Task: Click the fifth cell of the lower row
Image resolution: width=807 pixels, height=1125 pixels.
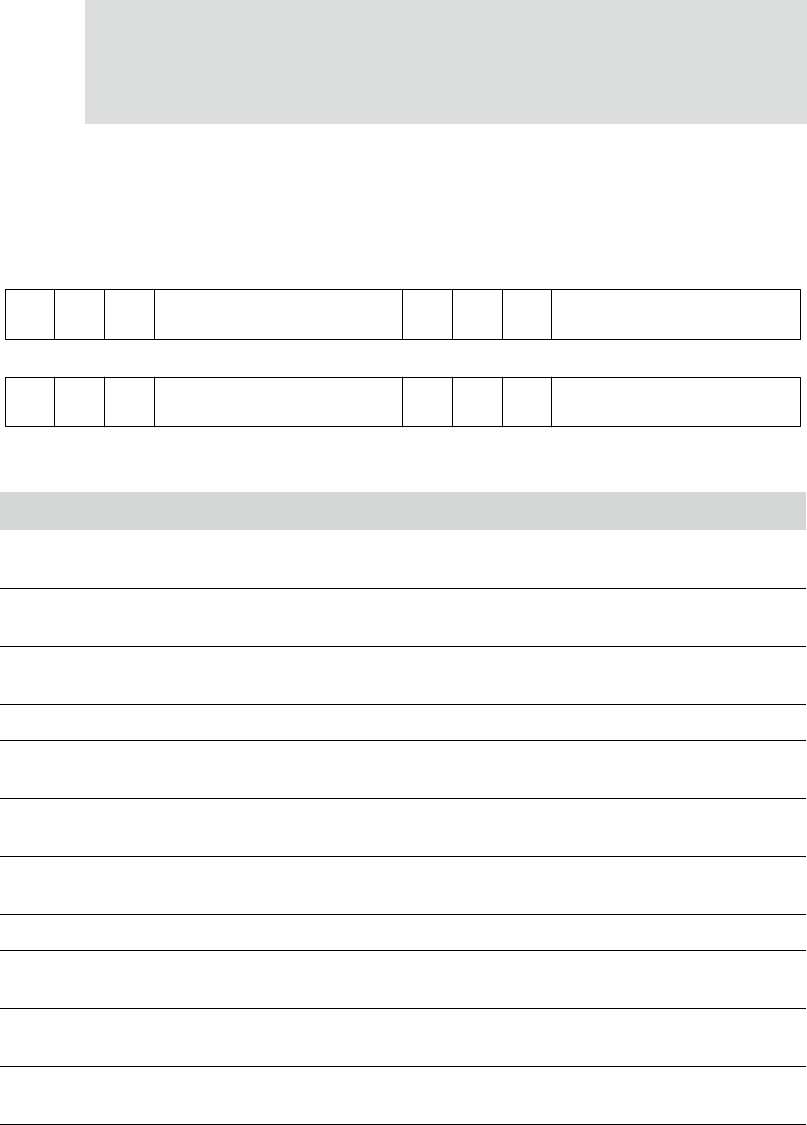Action: (428, 402)
